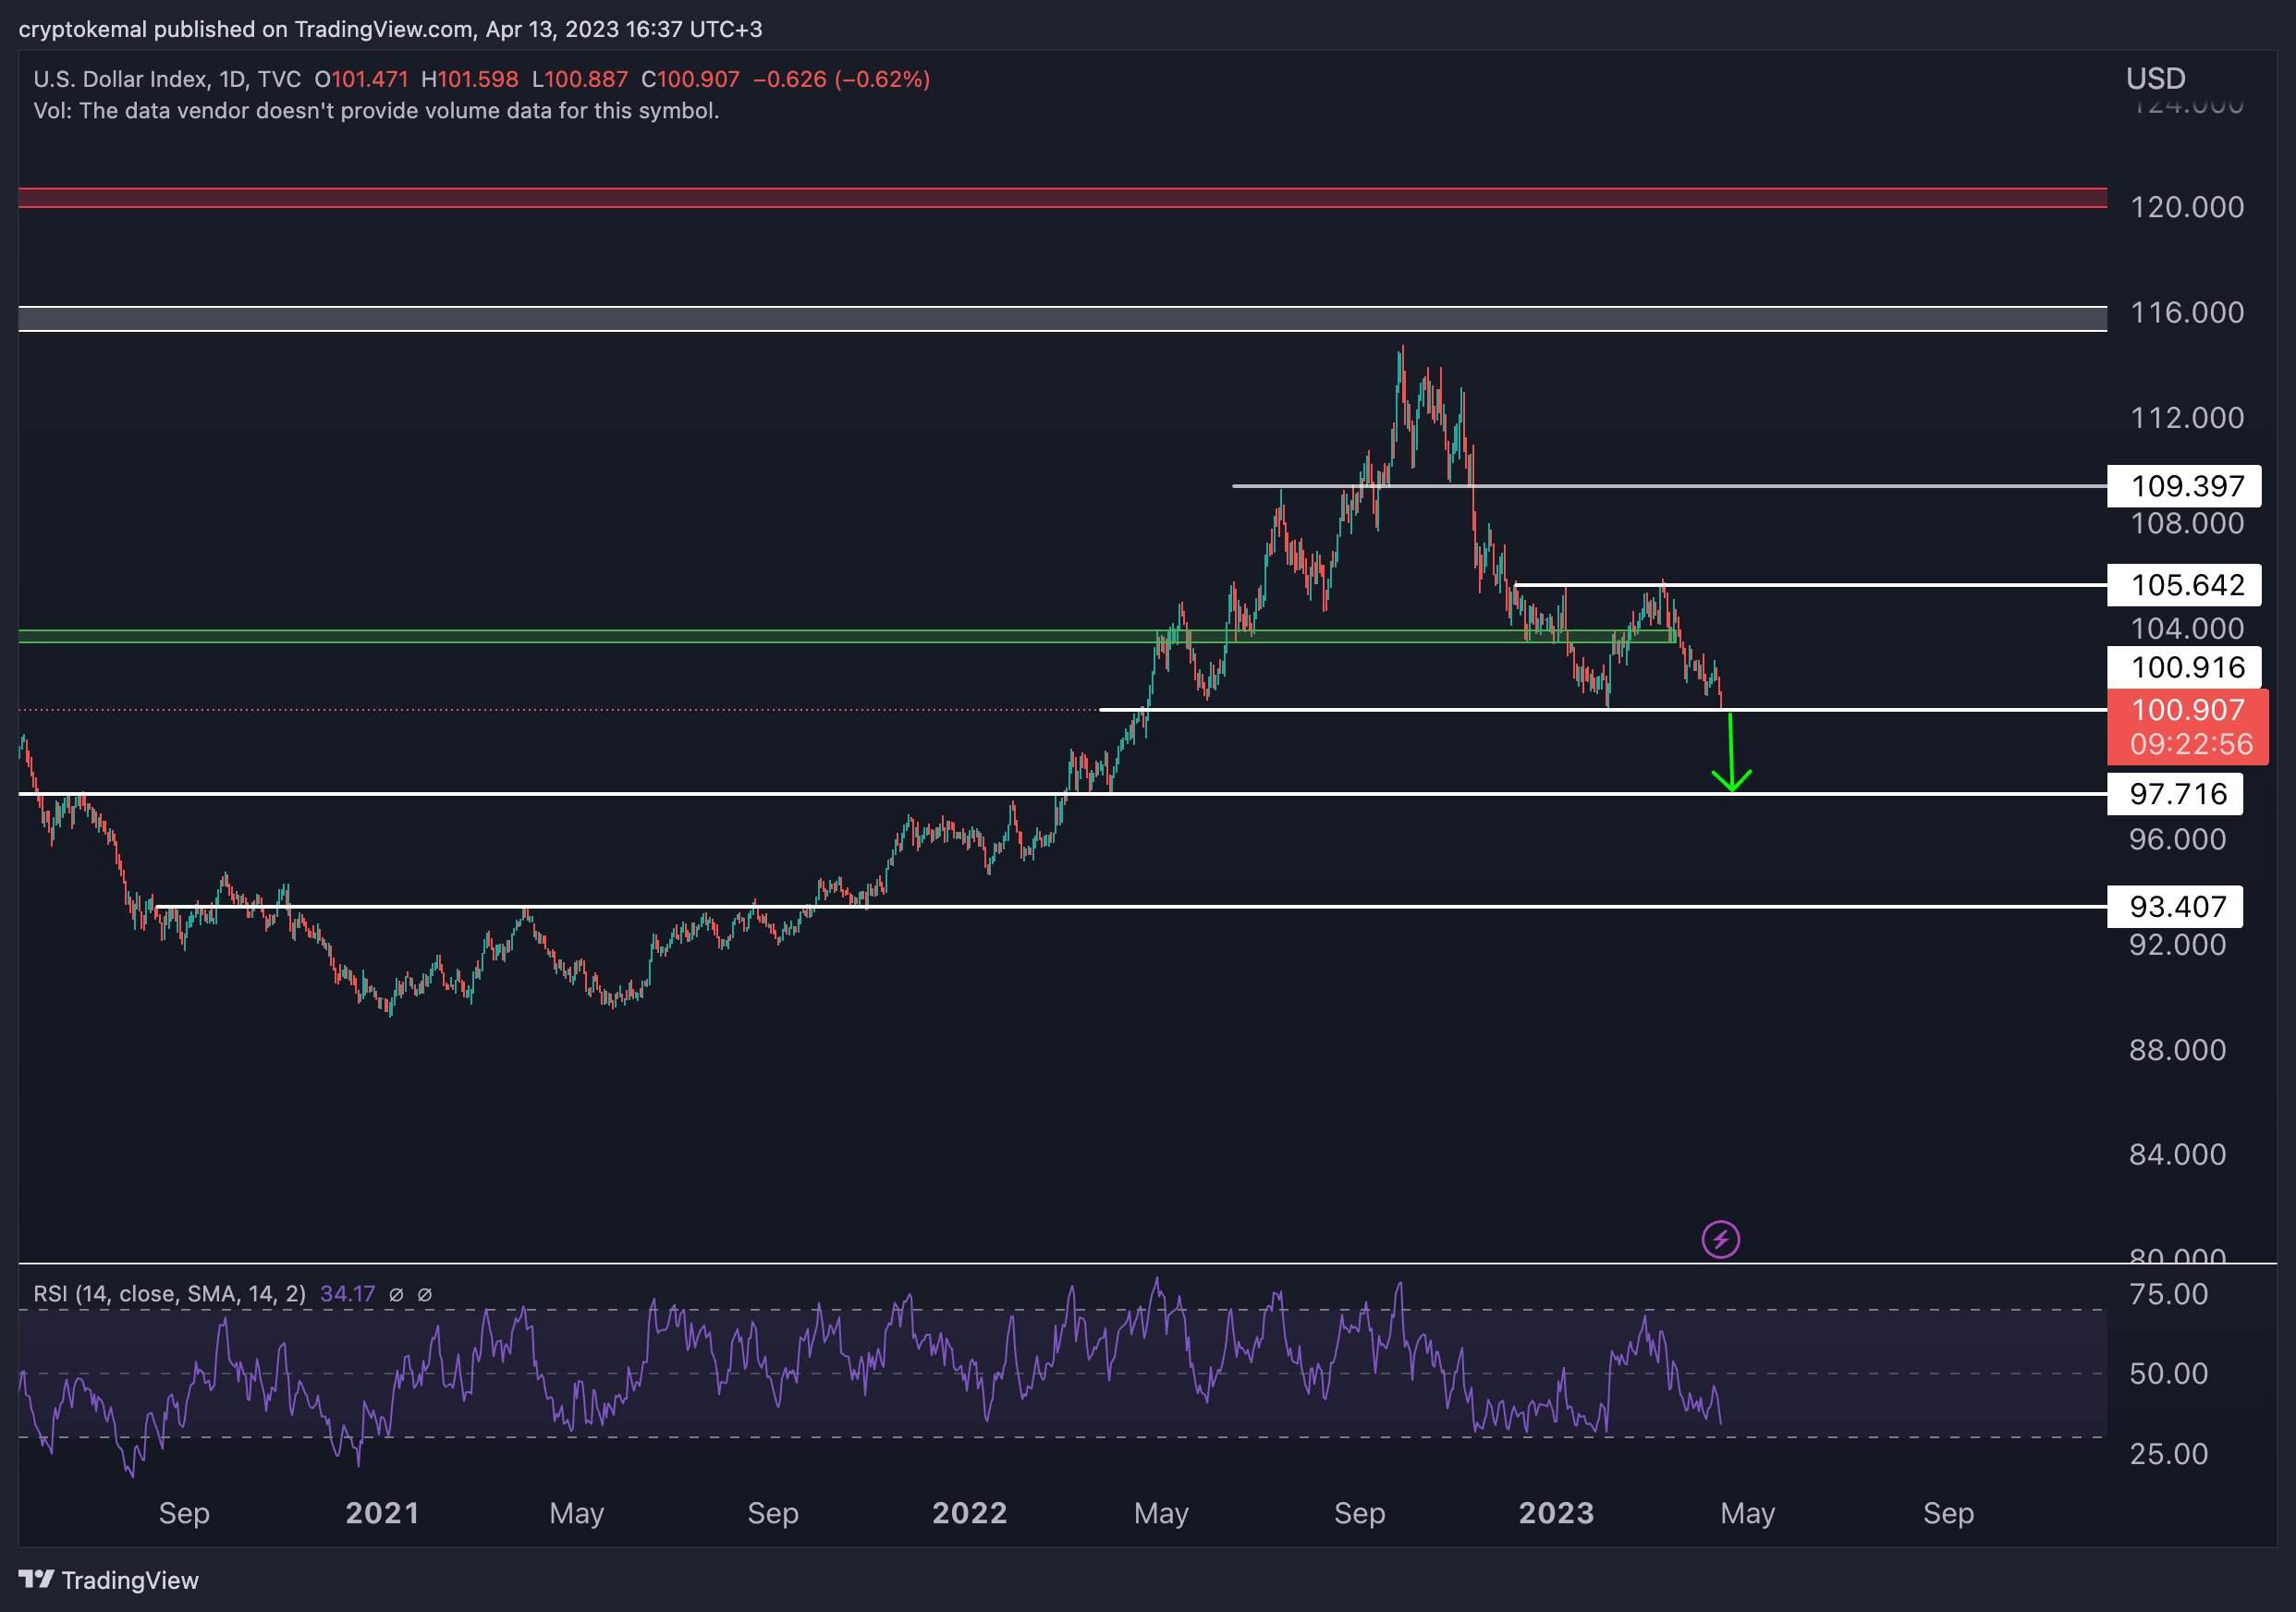This screenshot has height=1612, width=2296.
Task: Select the 109.397 horizontal line label
Action: tap(2187, 486)
